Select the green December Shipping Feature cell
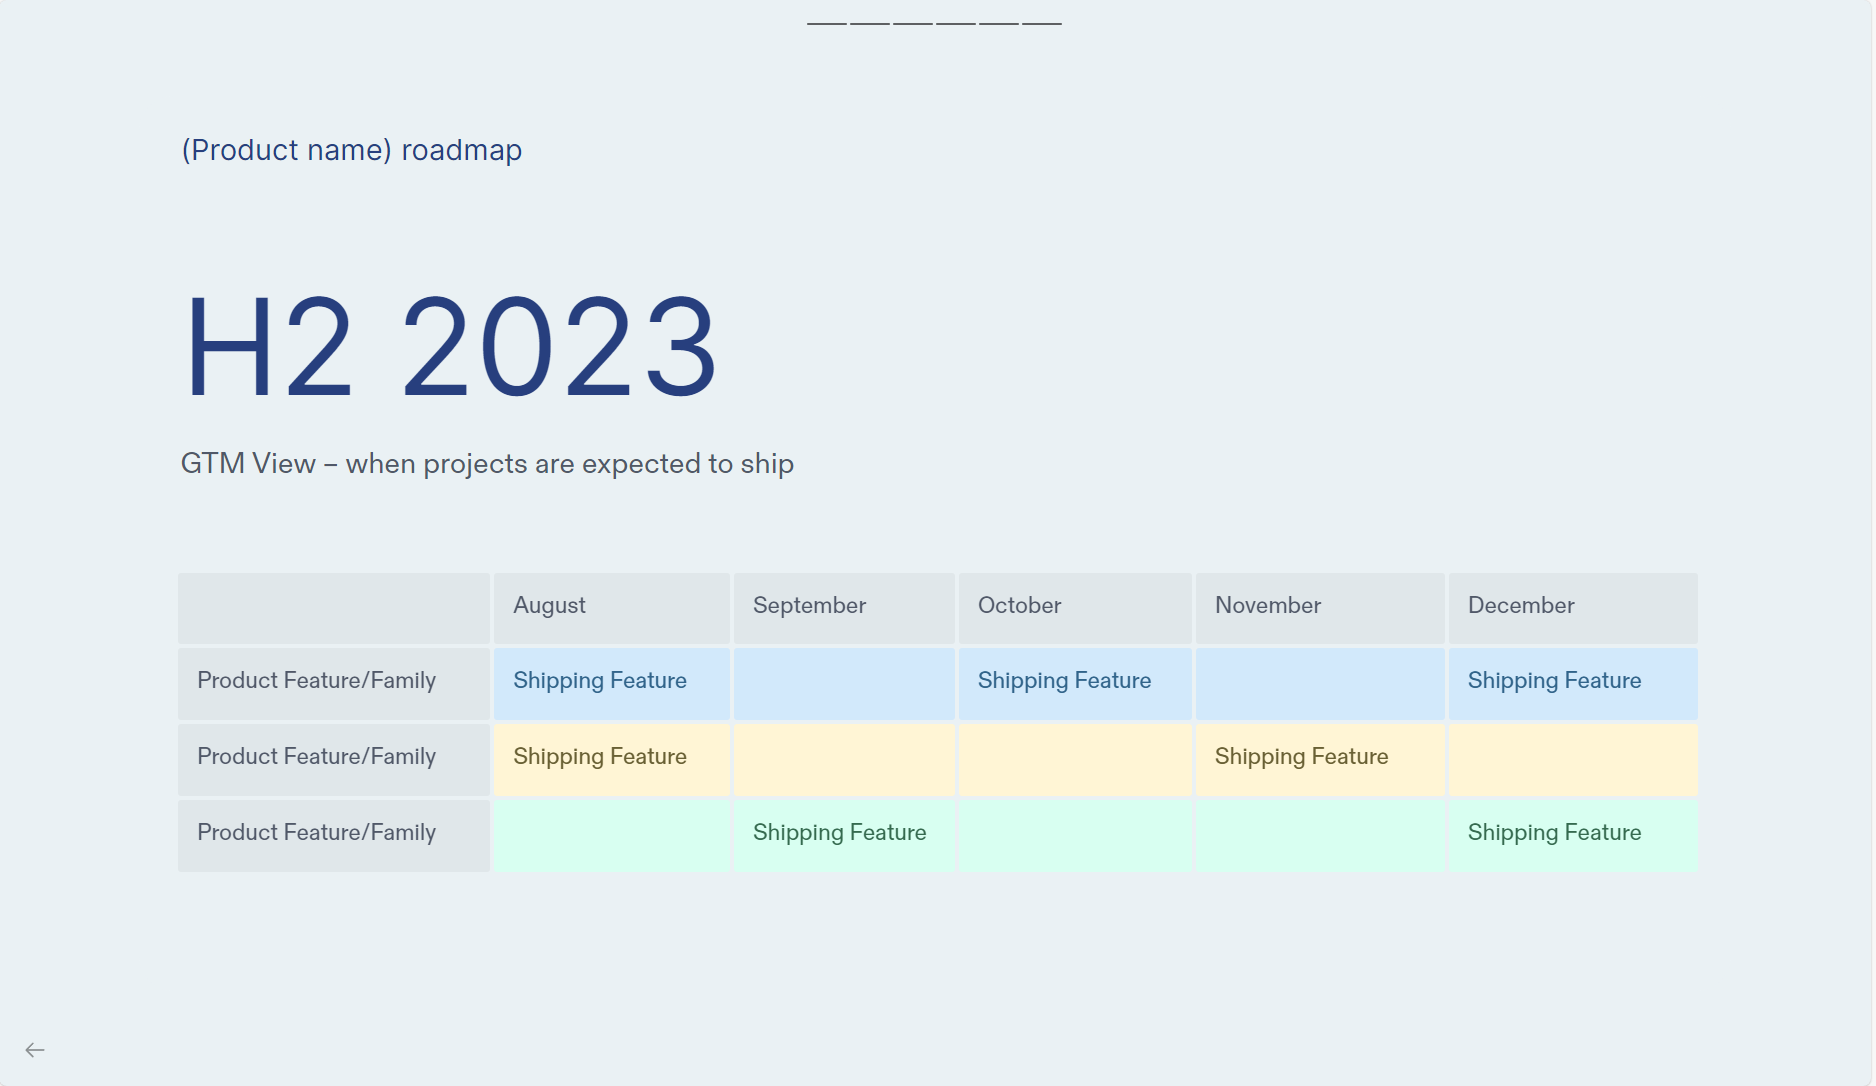The width and height of the screenshot is (1876, 1086). coord(1573,835)
